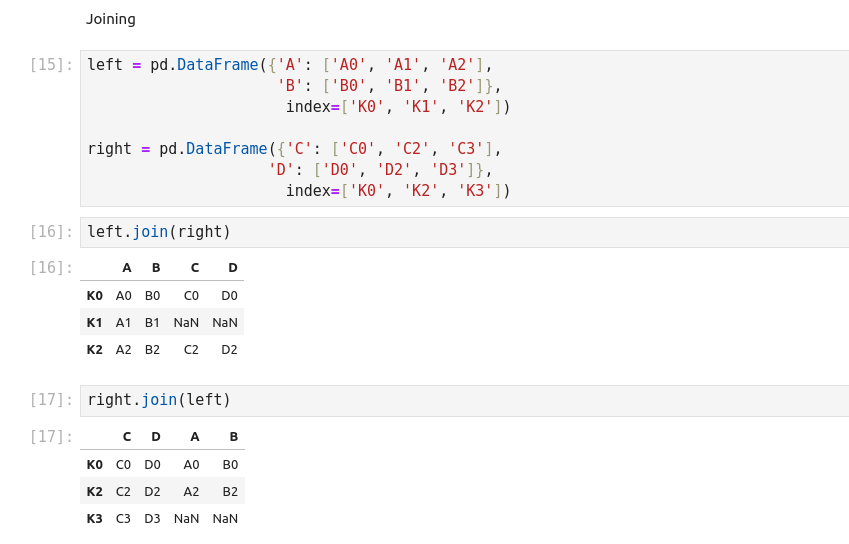Select the K1 row label in first table
The height and width of the screenshot is (544, 849).
tap(95, 322)
